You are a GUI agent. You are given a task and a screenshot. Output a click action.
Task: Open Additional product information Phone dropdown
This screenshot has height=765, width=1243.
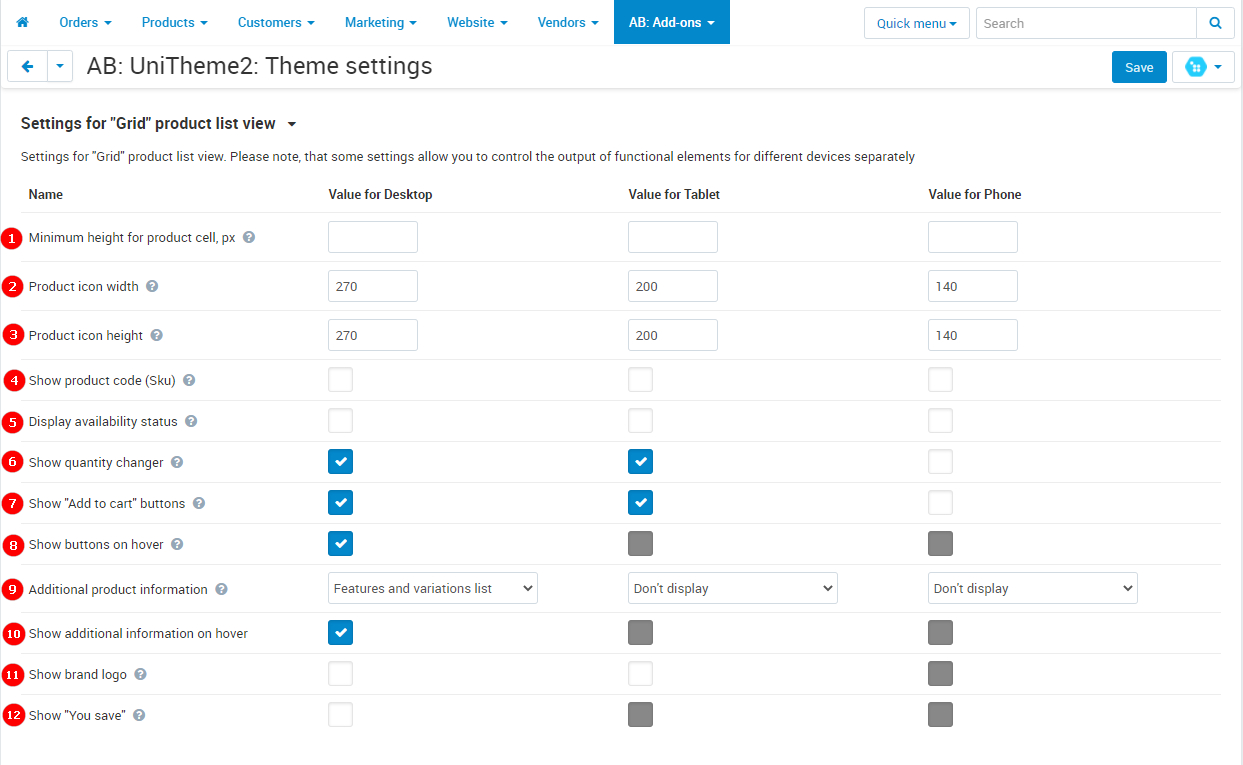coord(1033,588)
